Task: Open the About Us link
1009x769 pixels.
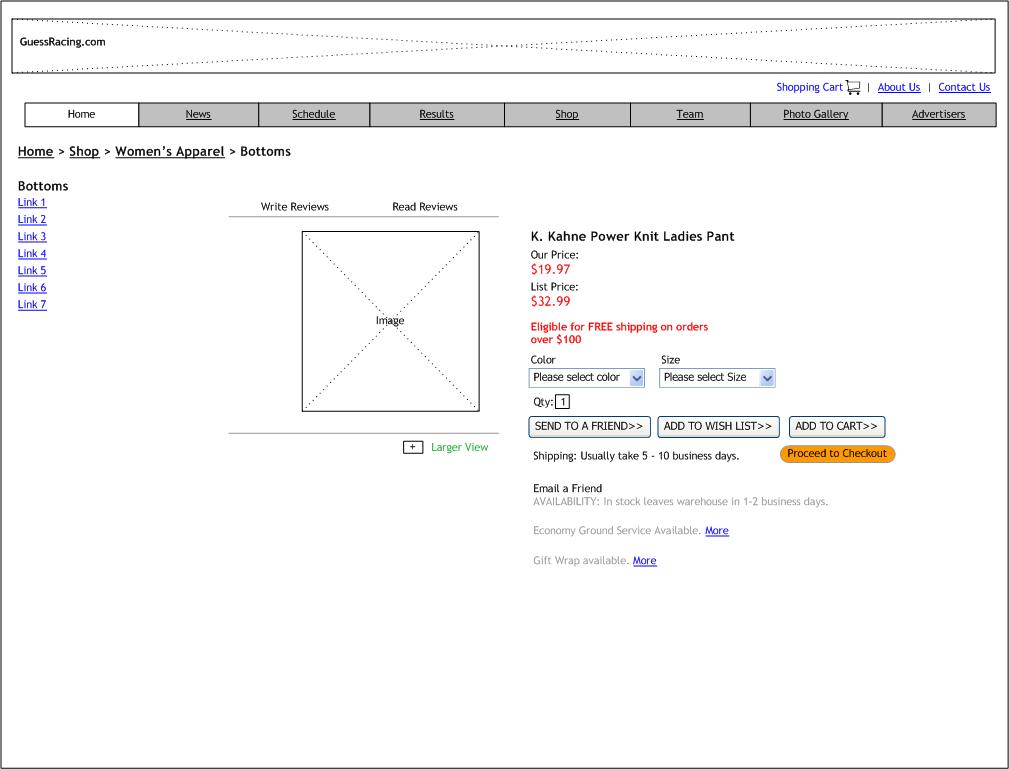Action: point(898,88)
